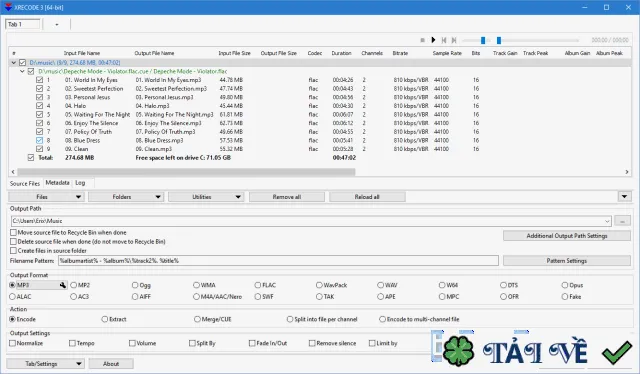Enable the Remove silence checkbox
This screenshot has width=640, height=374.
click(312, 343)
